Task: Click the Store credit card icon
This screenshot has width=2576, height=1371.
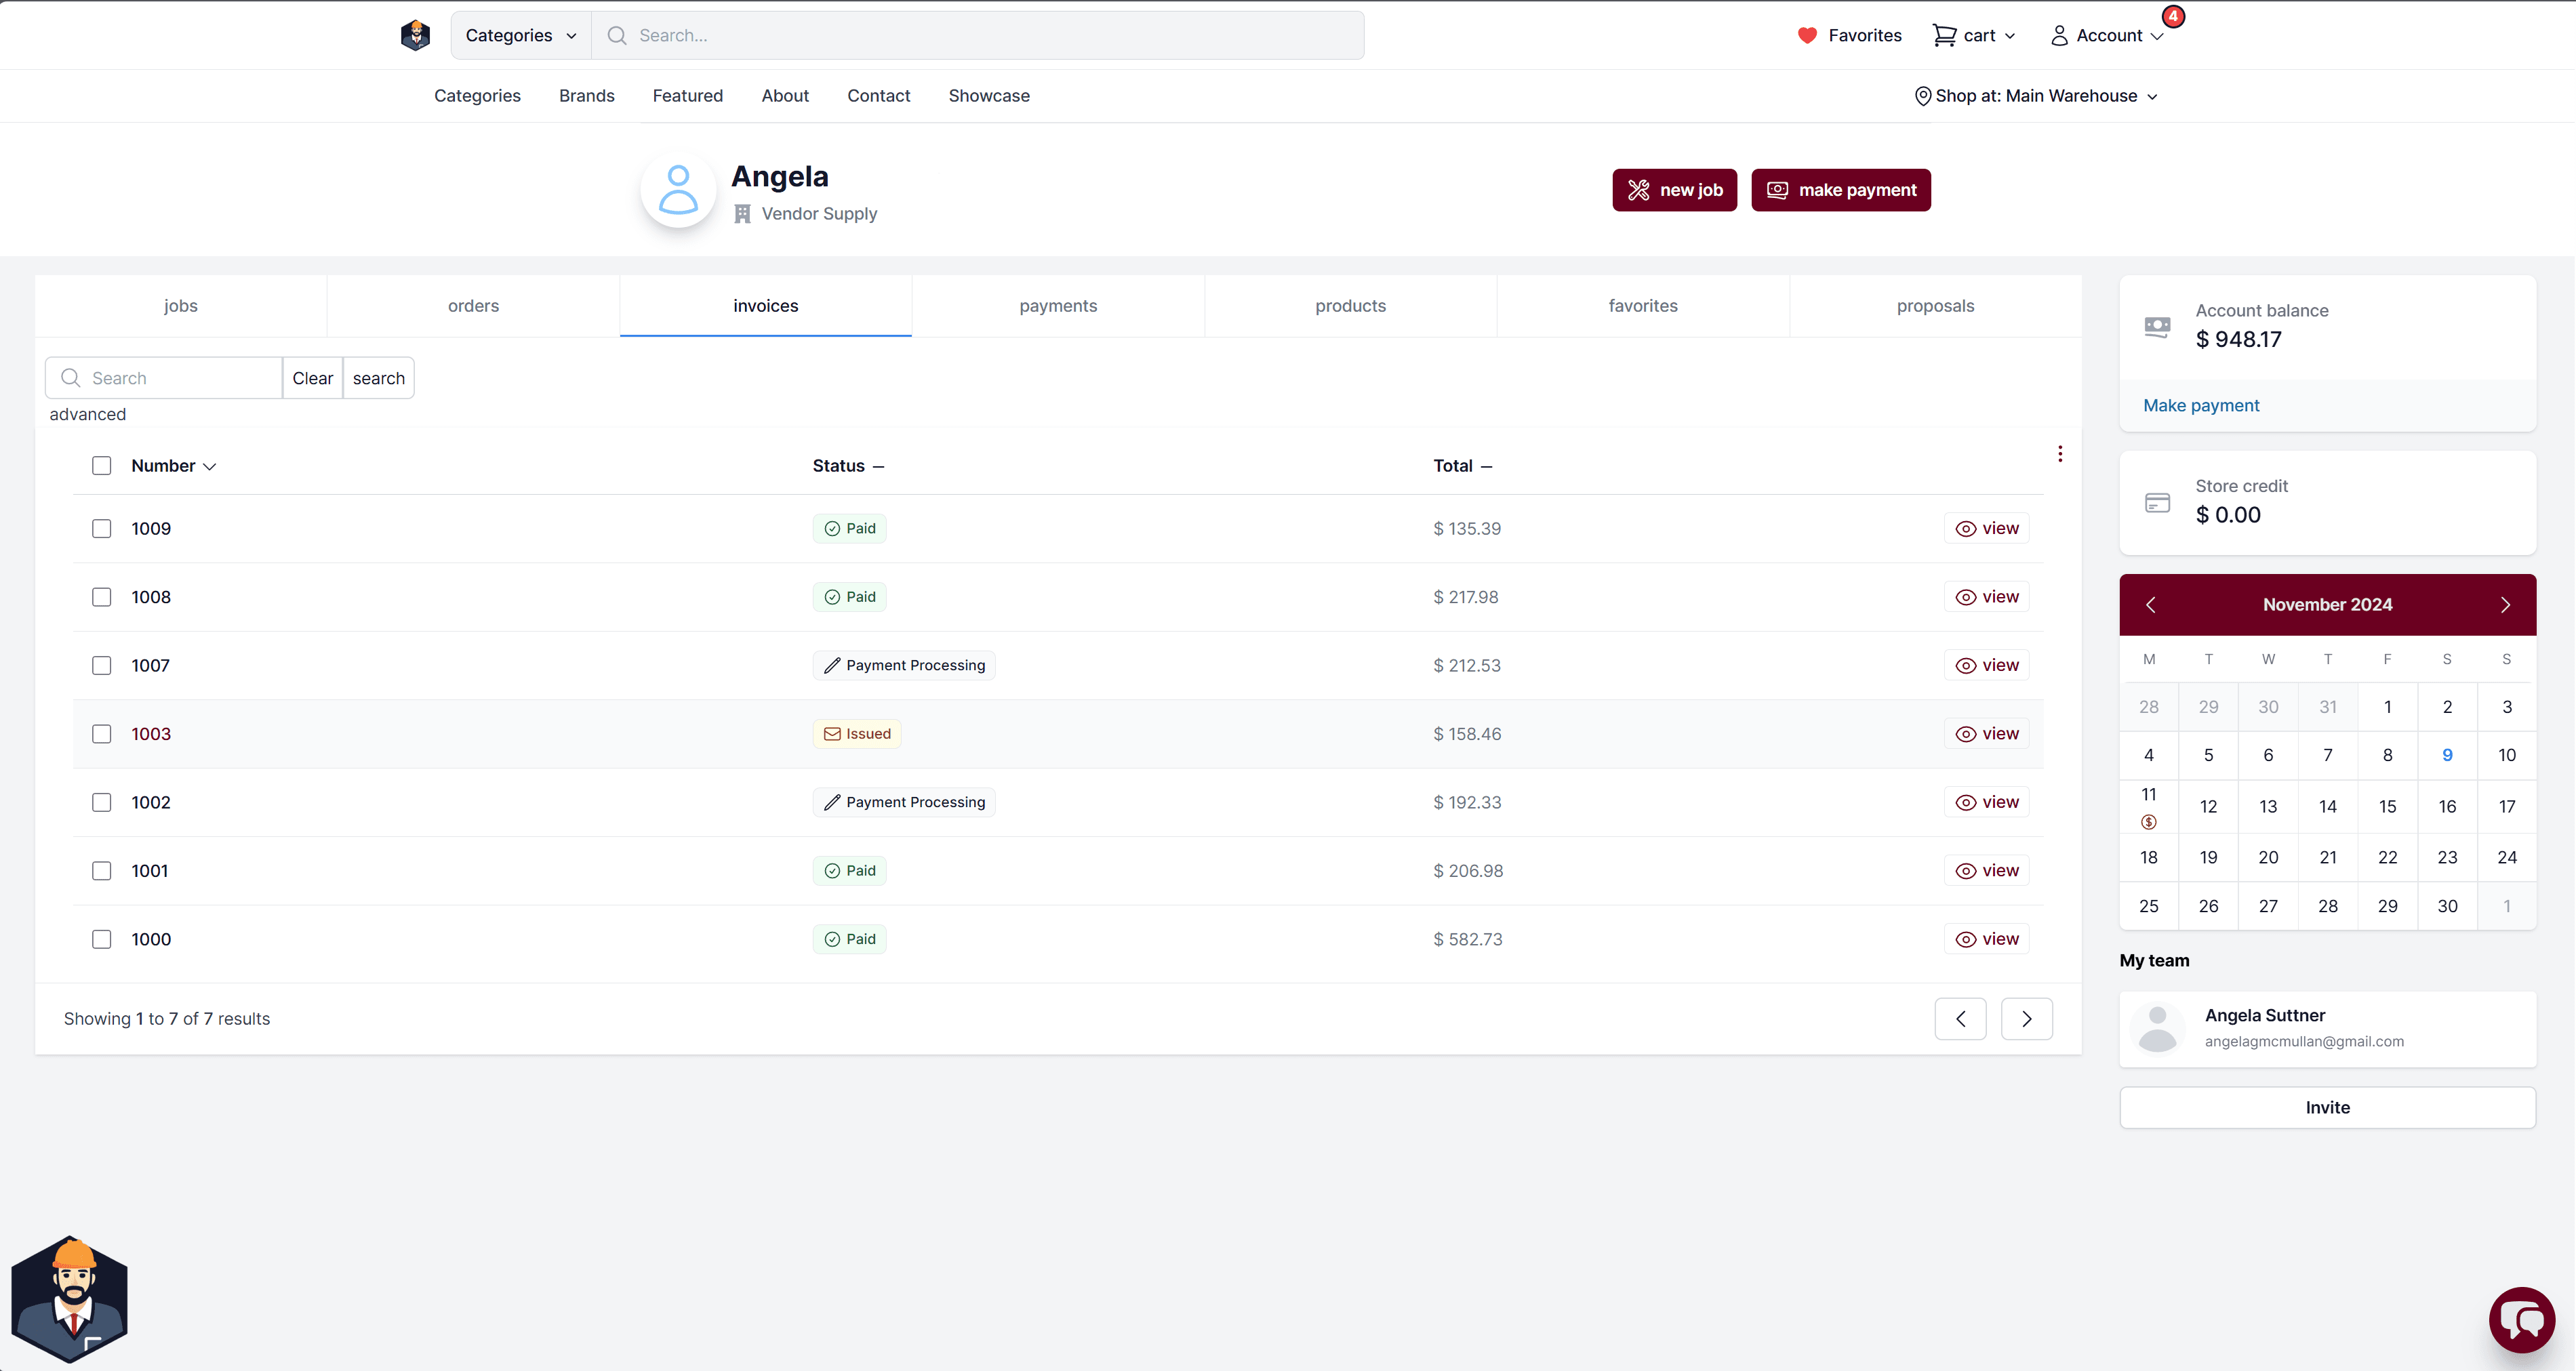Action: point(2158,502)
